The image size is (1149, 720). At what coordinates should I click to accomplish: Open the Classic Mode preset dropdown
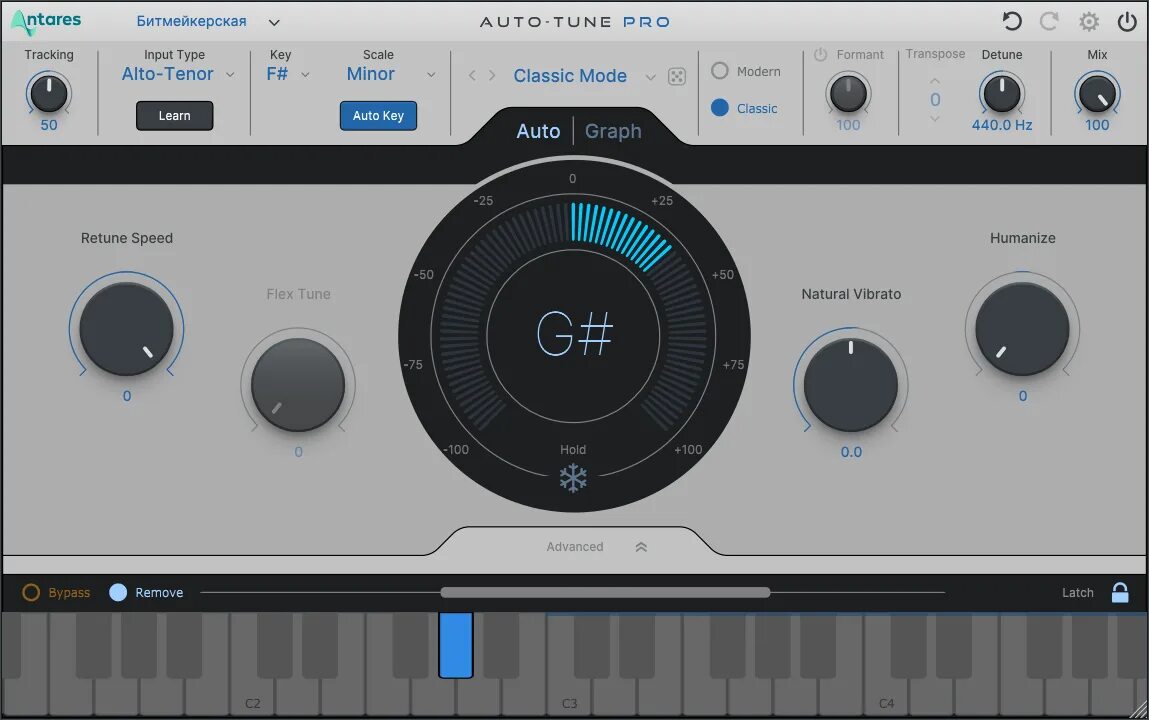(x=584, y=76)
